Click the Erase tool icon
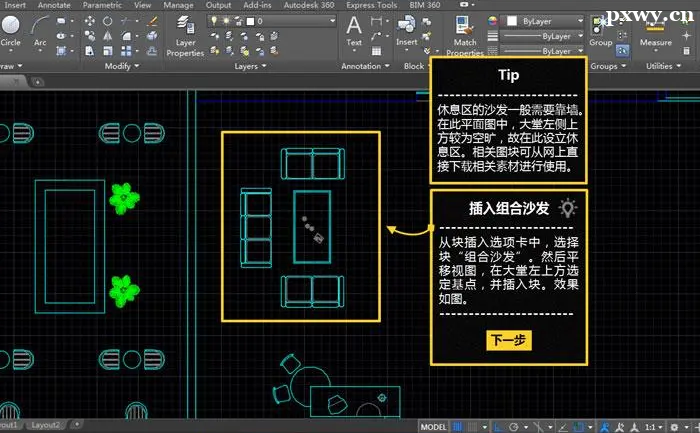 153,21
